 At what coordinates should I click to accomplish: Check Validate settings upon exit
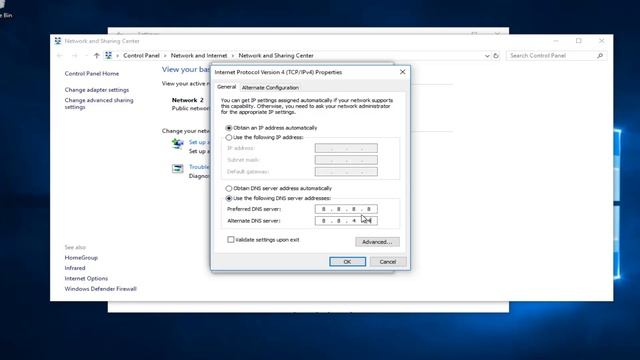point(231,240)
